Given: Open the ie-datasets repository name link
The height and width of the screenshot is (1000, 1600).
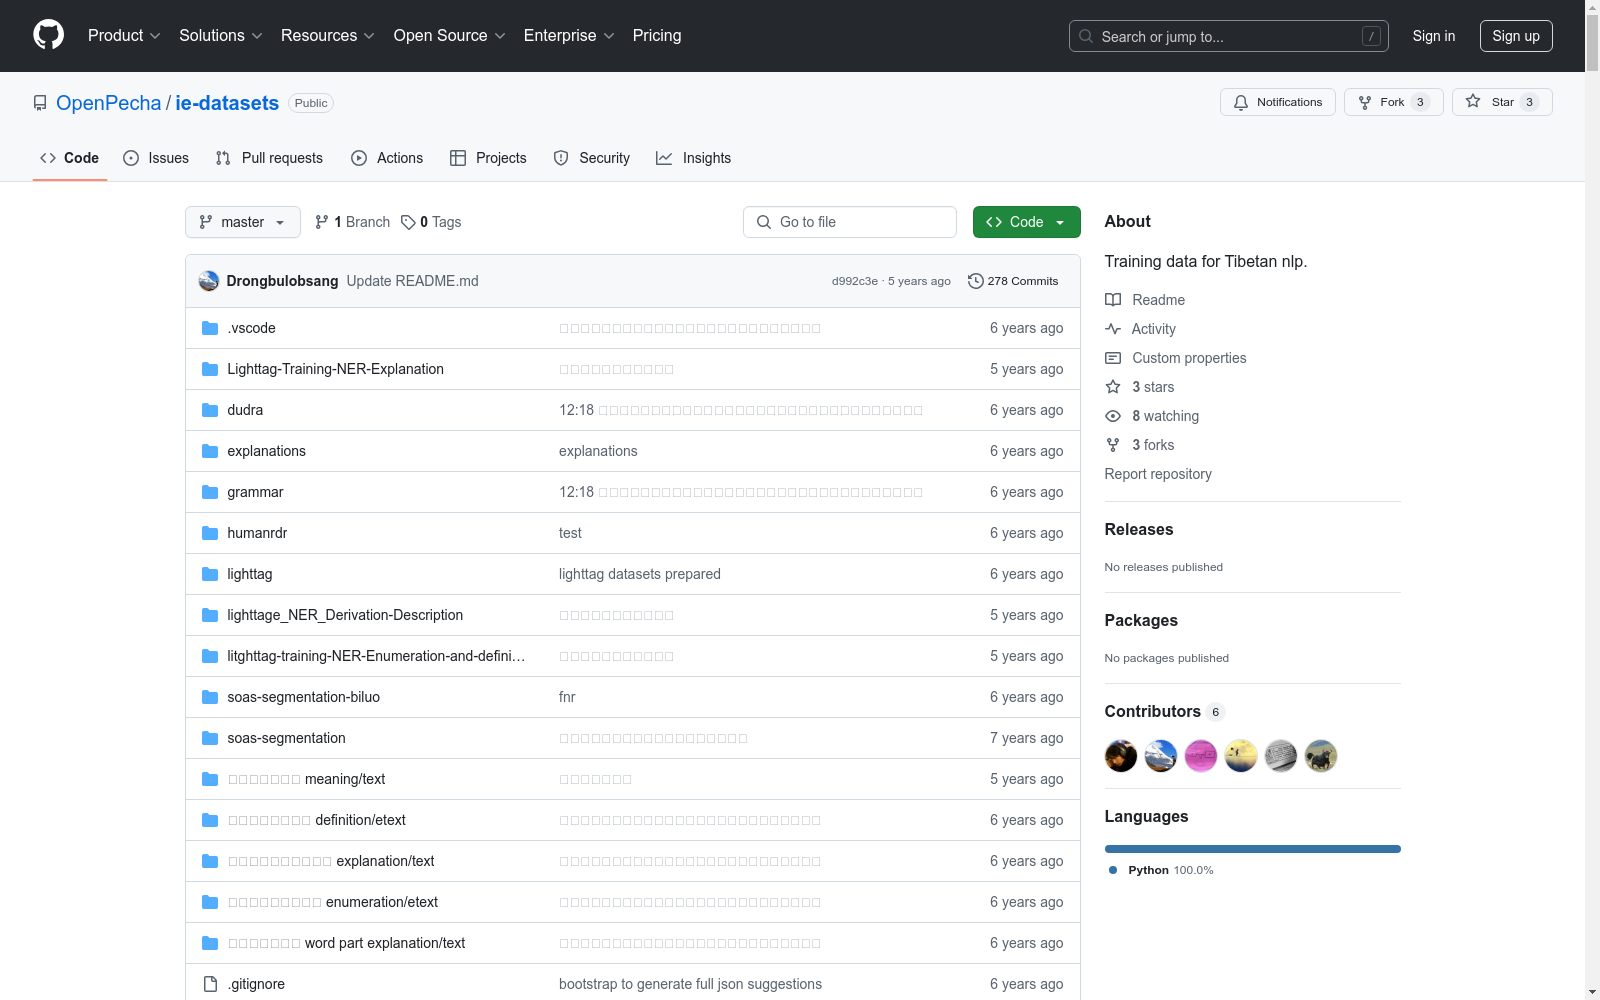Looking at the screenshot, I should (x=227, y=103).
